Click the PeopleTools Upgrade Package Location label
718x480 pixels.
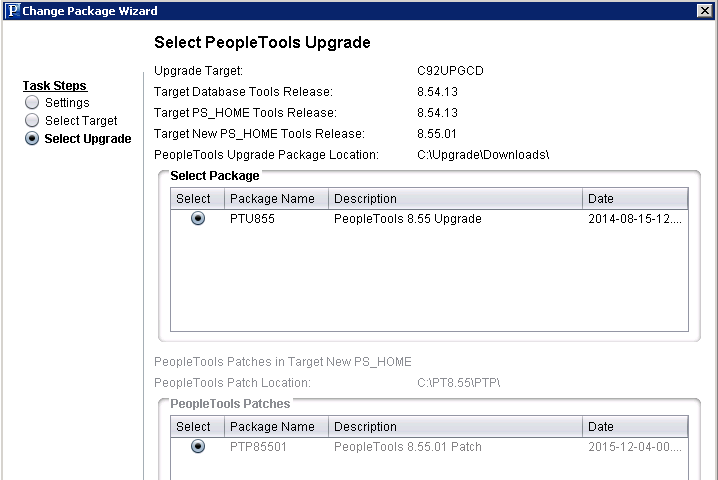pos(267,155)
